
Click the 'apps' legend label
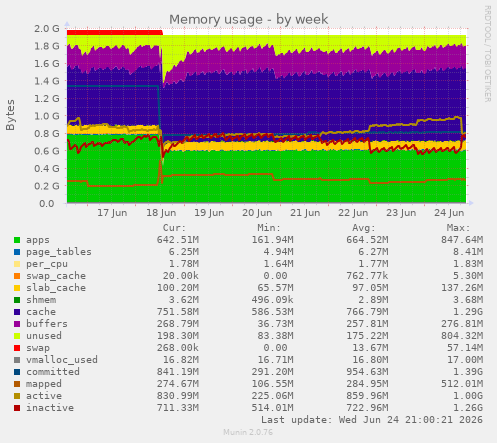click(x=38, y=240)
